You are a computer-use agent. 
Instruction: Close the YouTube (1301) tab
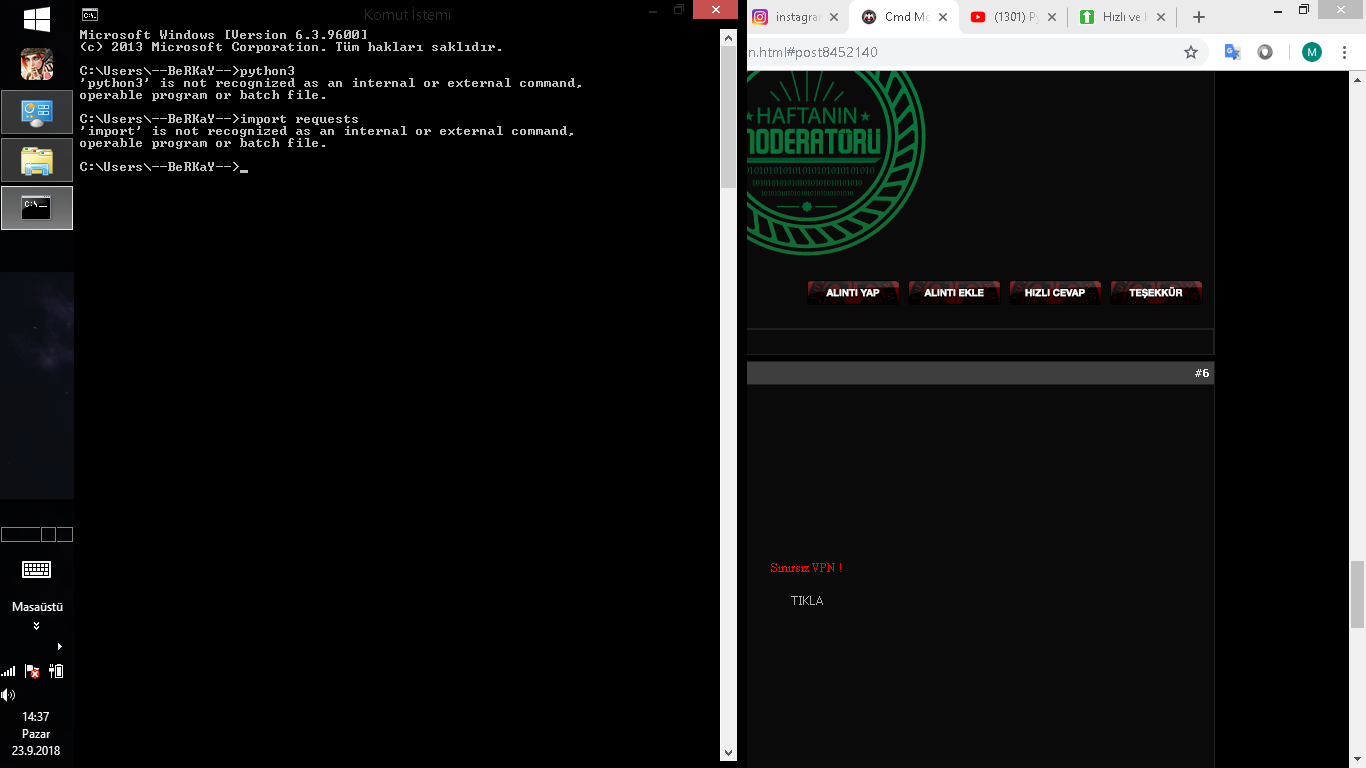coord(1051,17)
